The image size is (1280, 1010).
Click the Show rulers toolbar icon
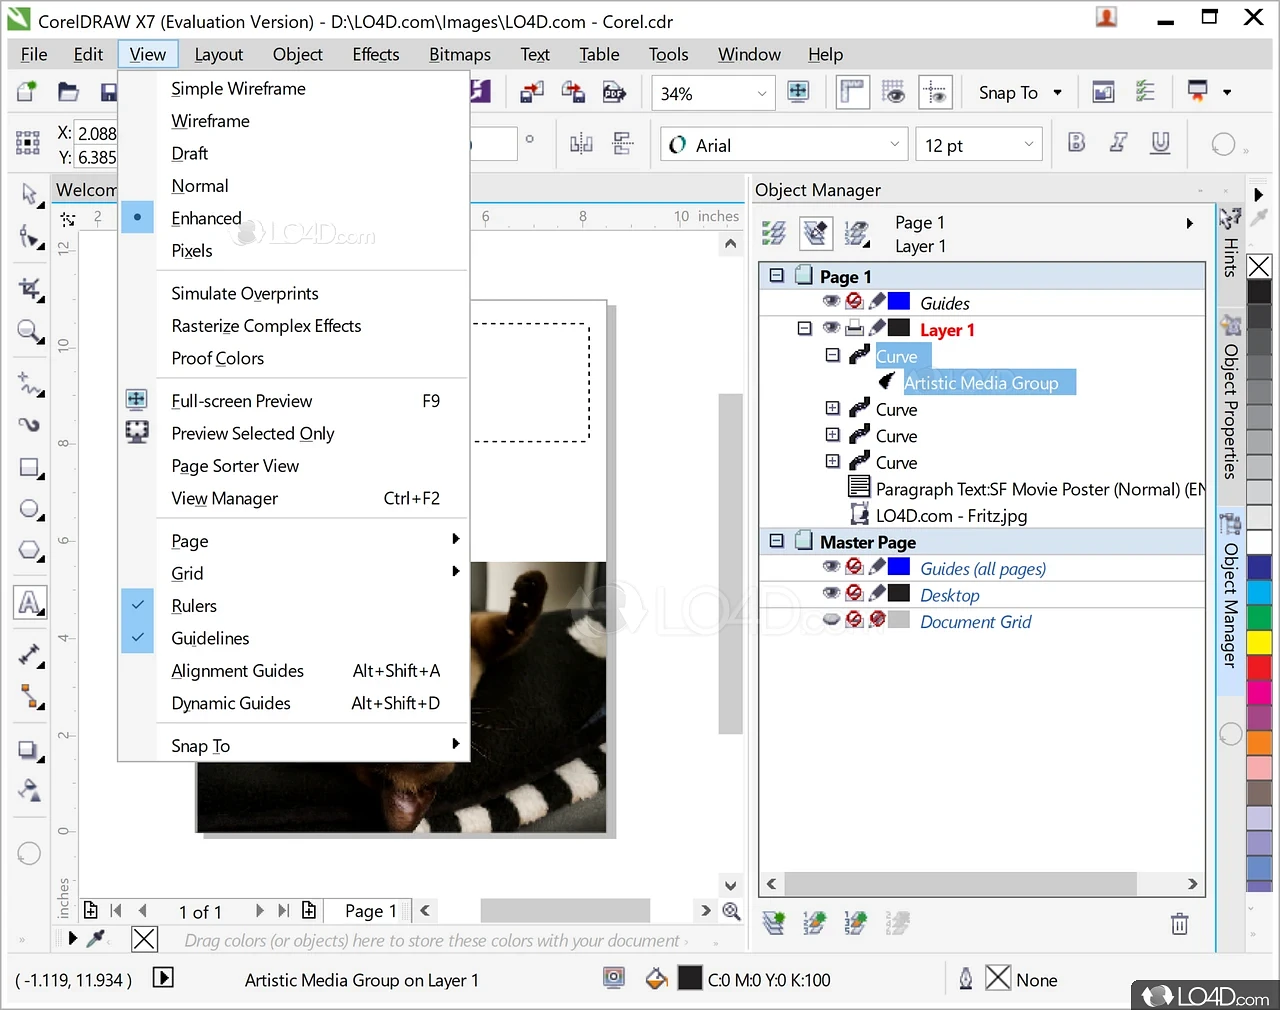(852, 92)
